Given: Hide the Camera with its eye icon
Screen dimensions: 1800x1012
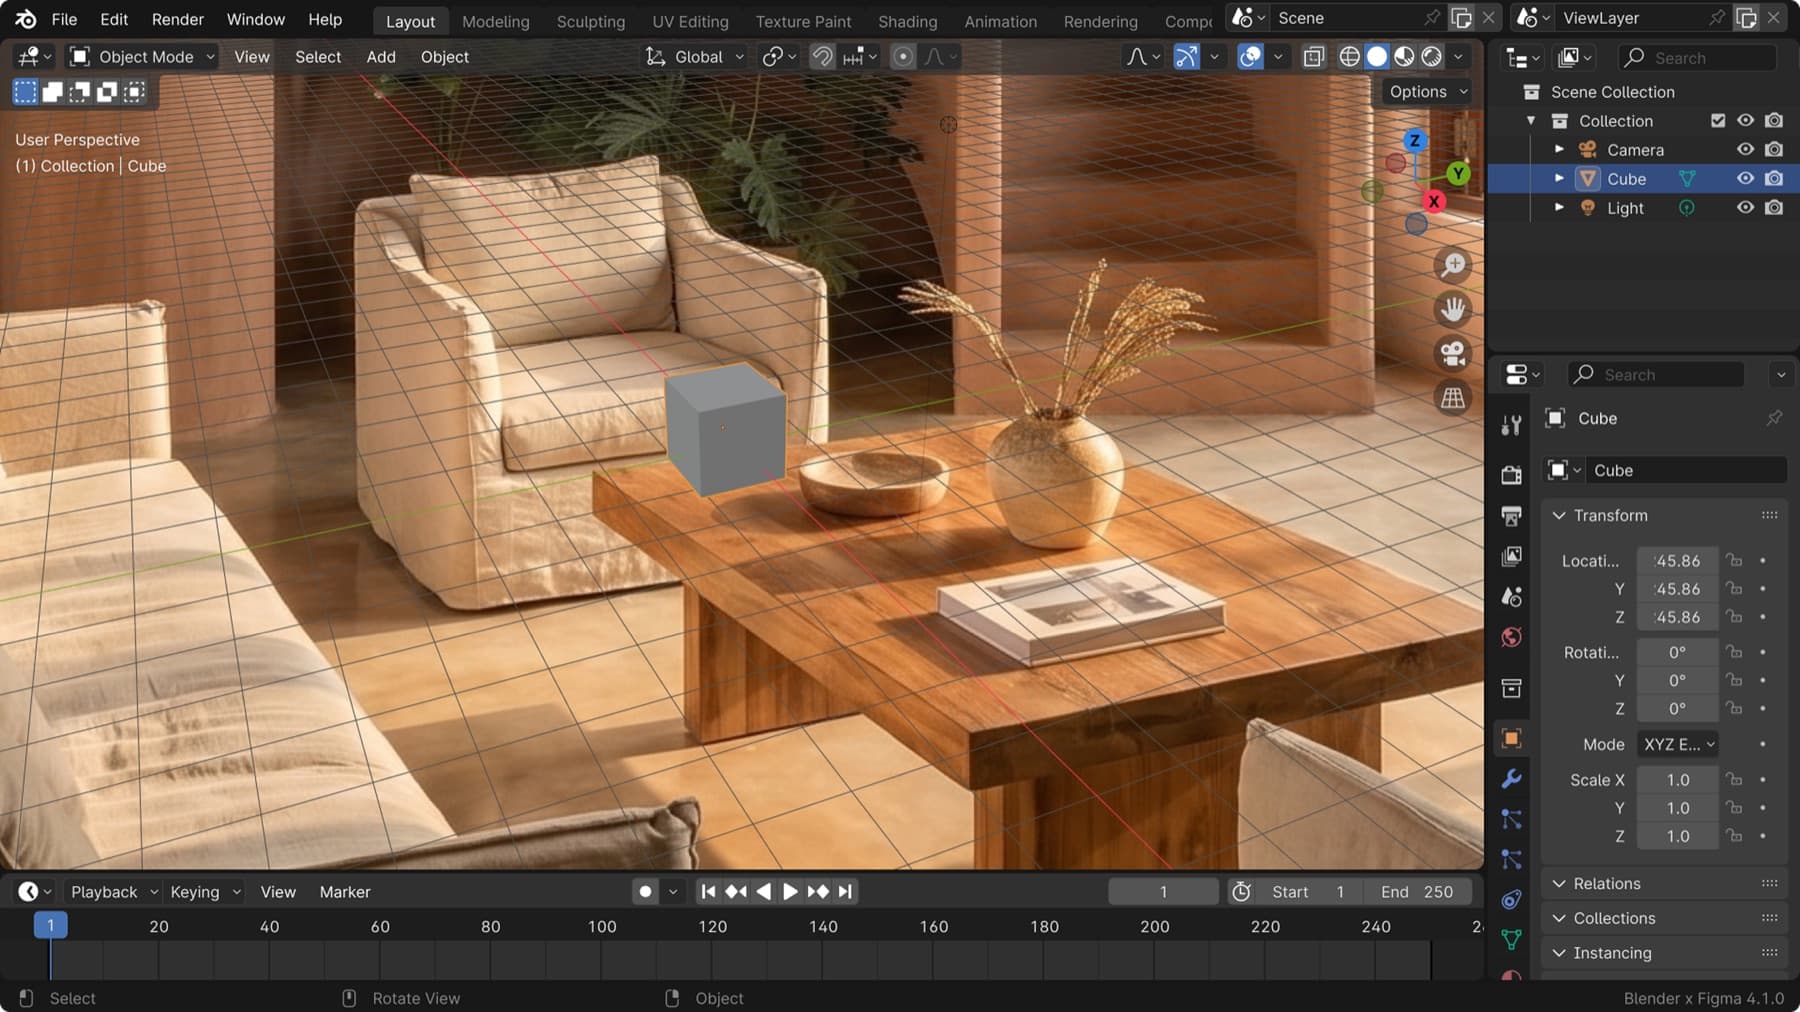Looking at the screenshot, I should click(x=1745, y=150).
